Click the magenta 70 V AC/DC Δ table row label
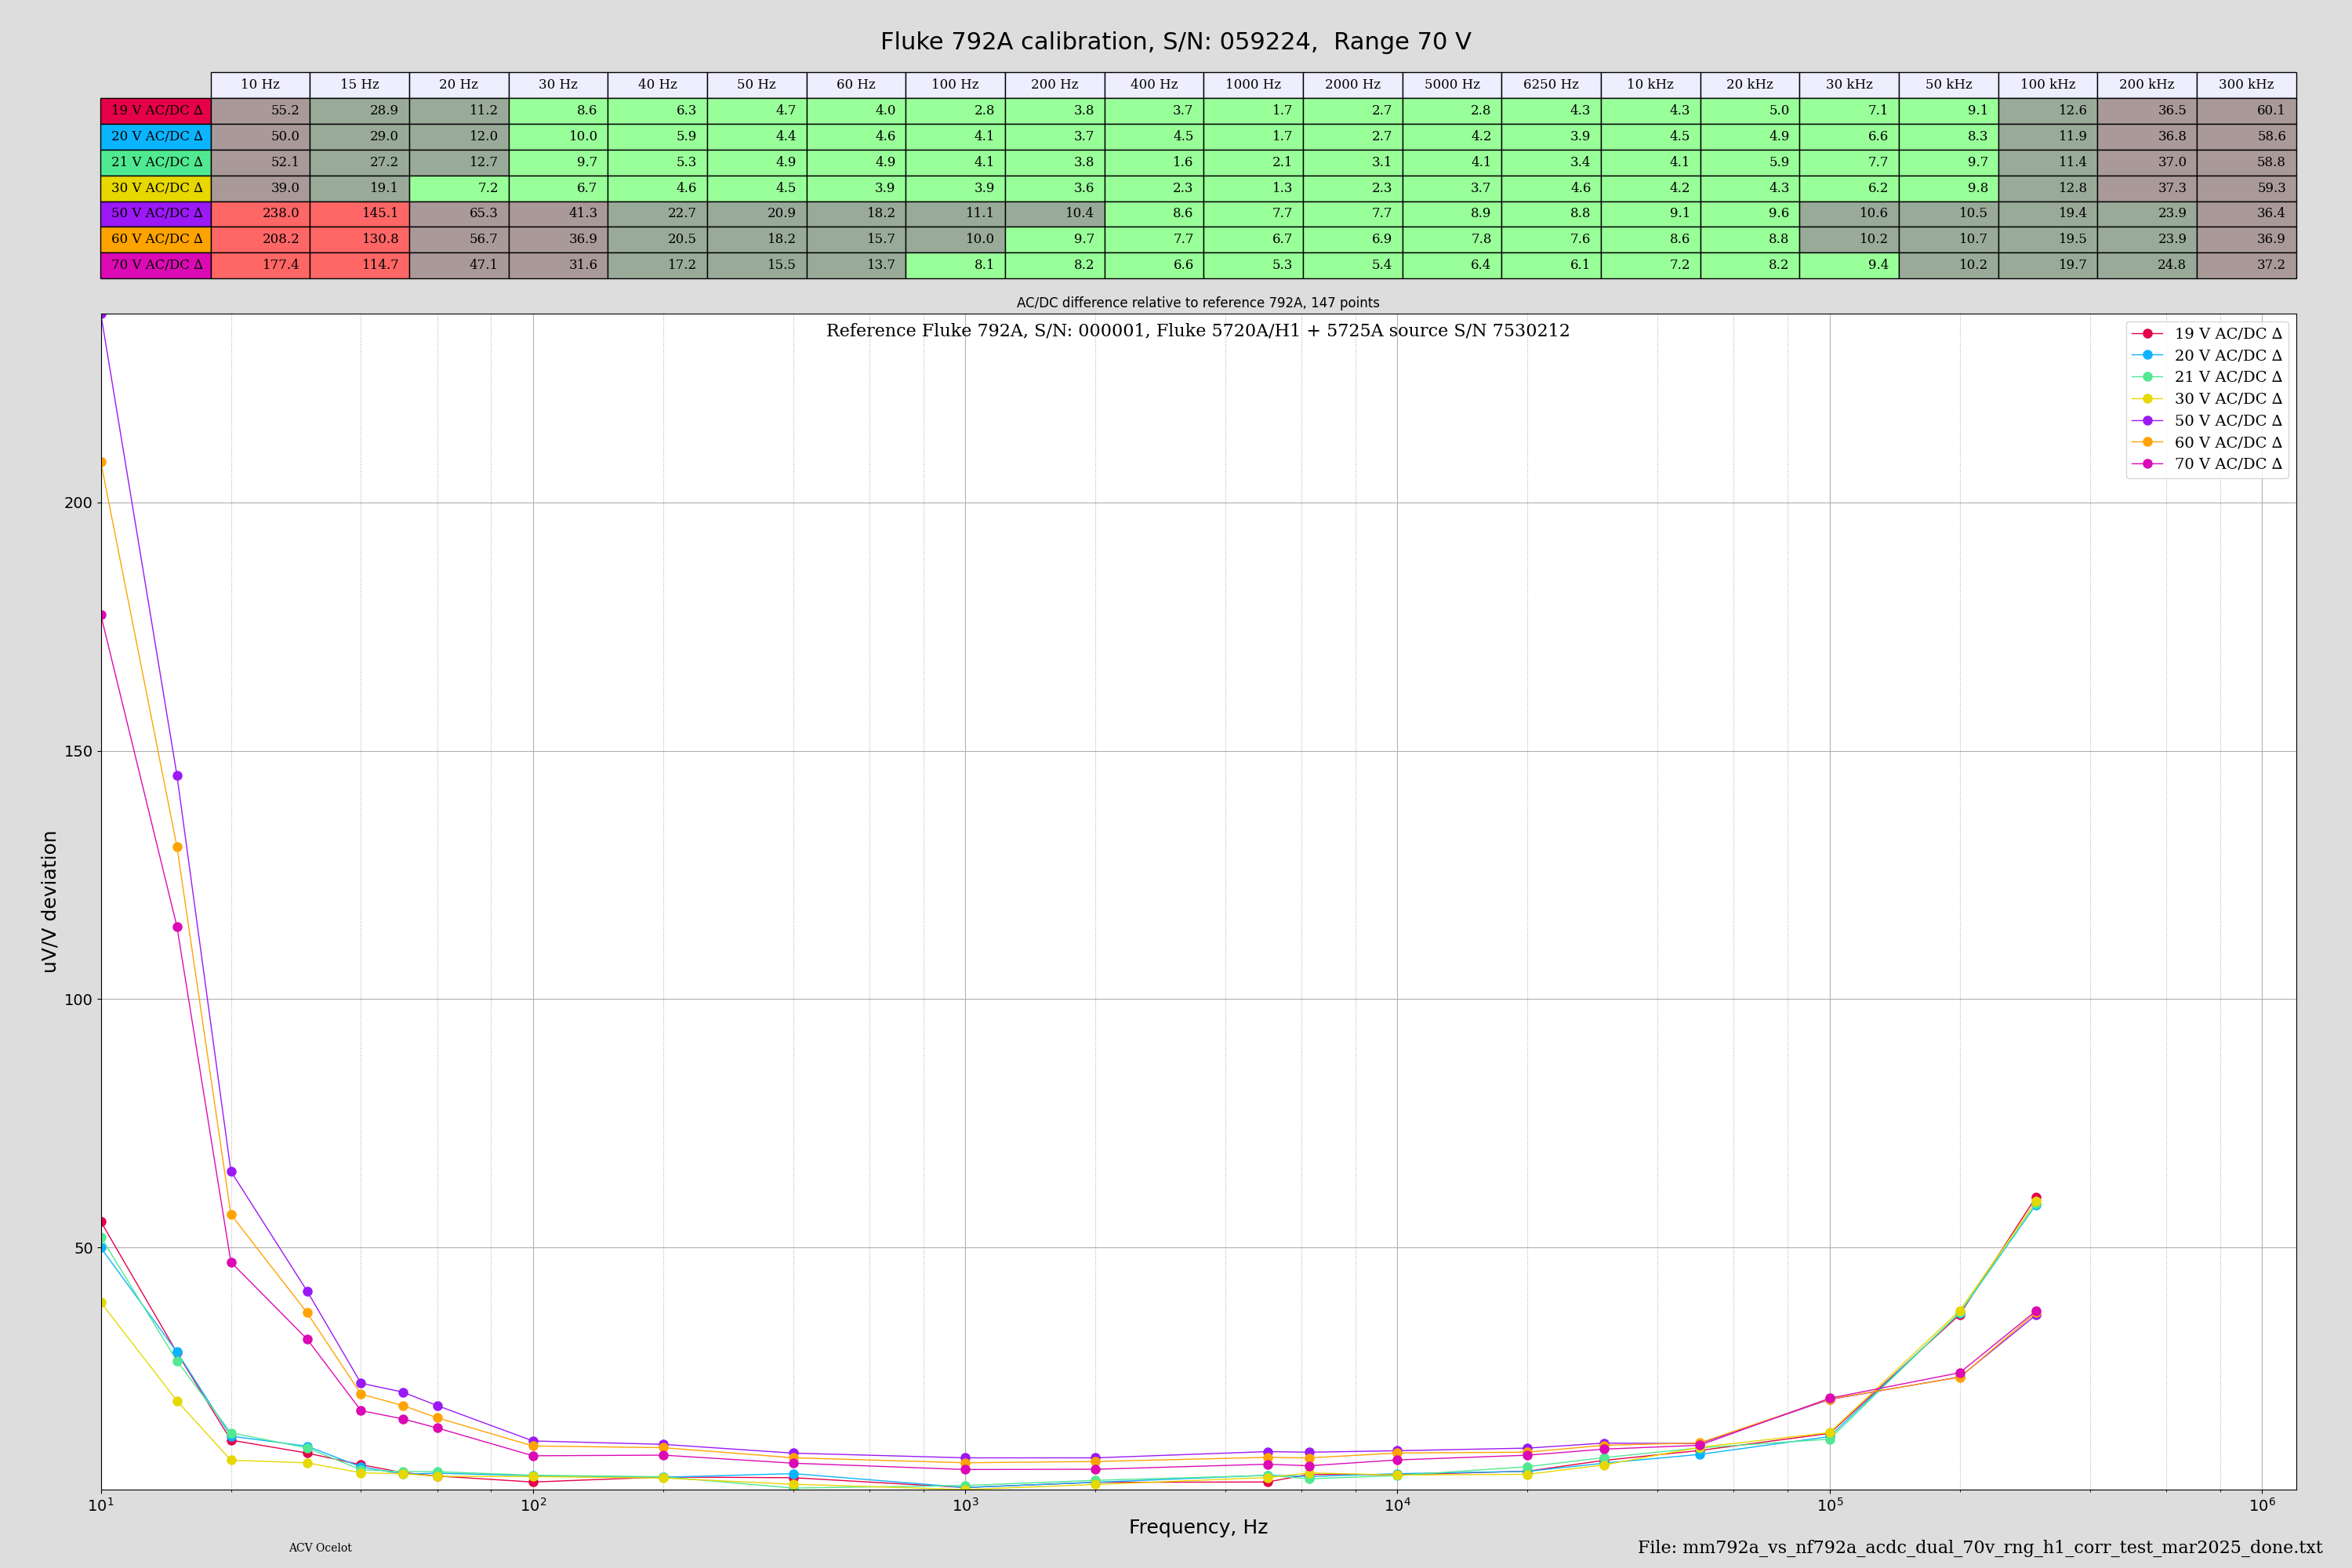Screen dimensions: 2352x1568 pos(156,265)
